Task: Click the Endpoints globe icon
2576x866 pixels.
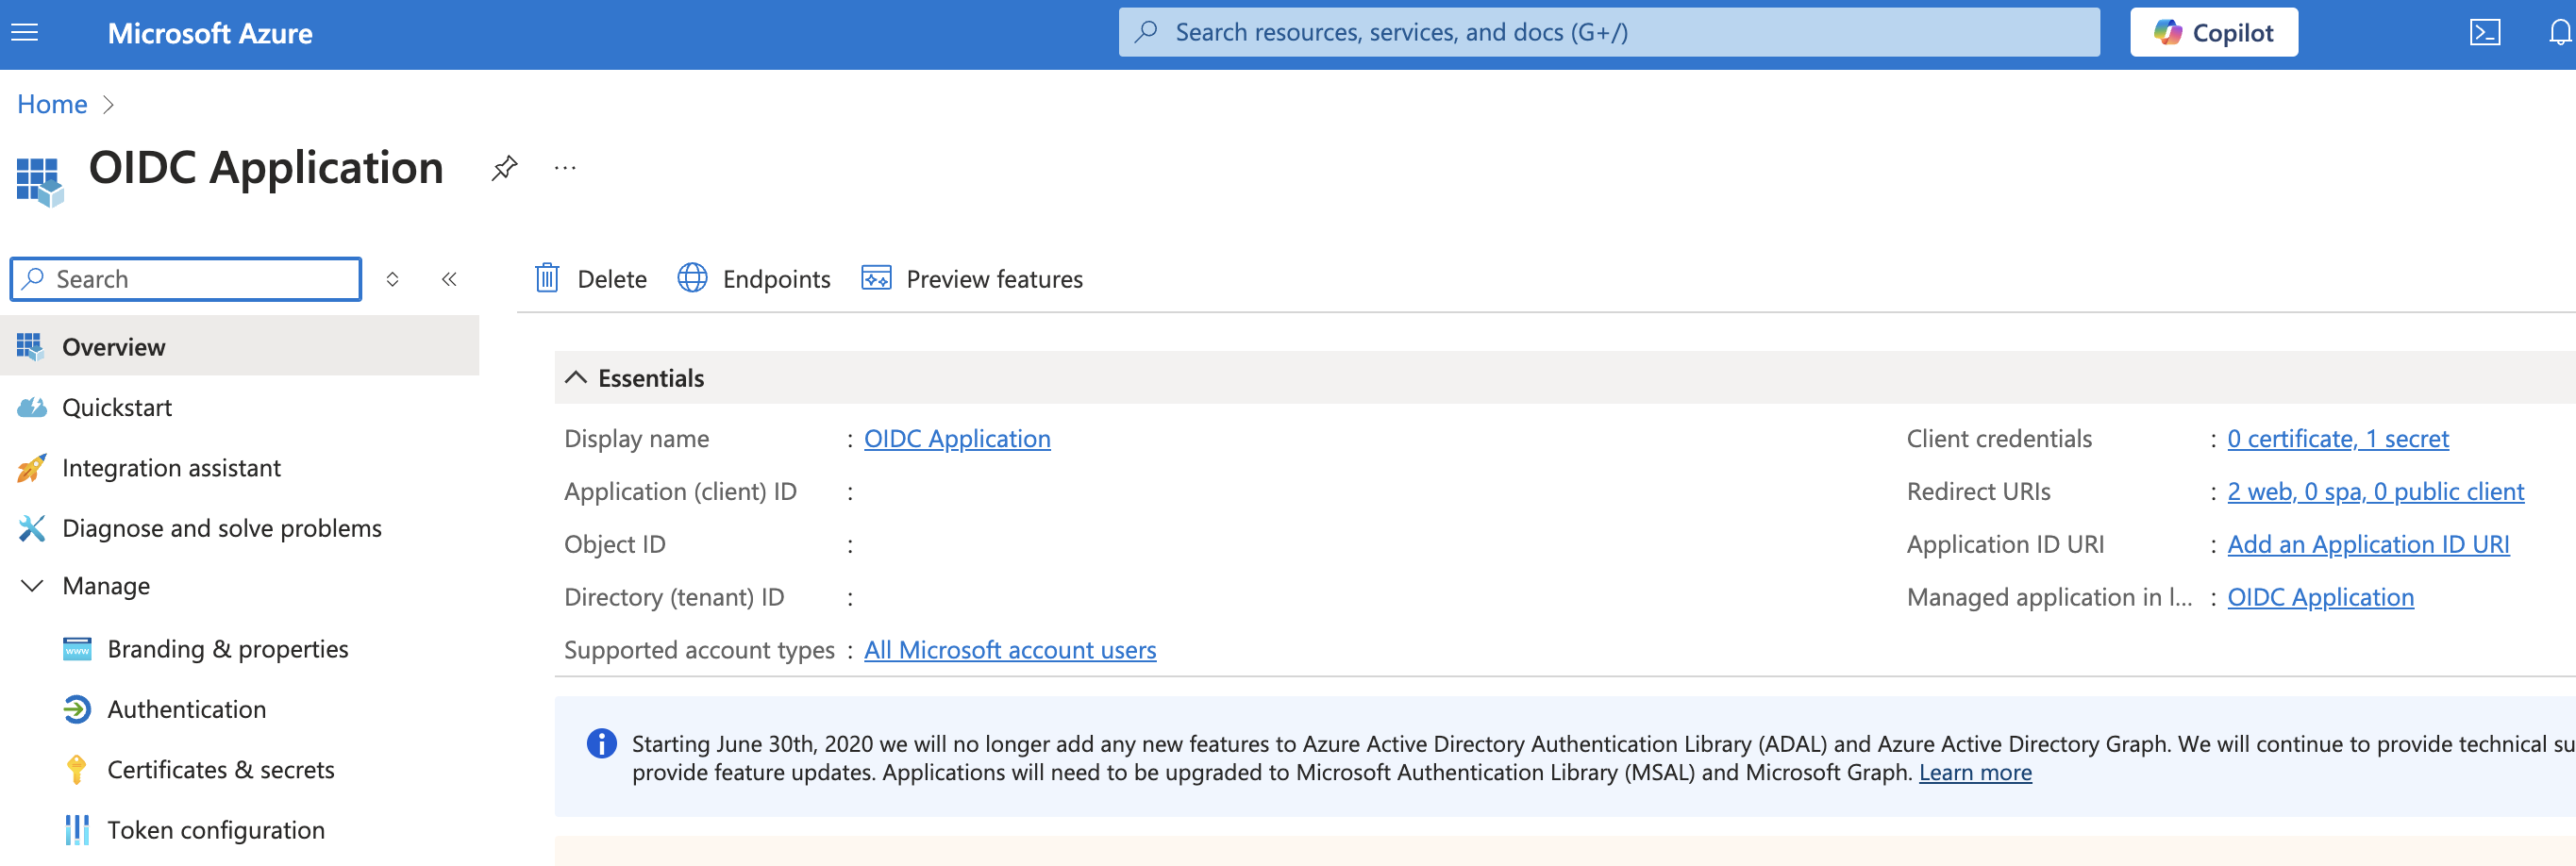Action: coord(692,278)
